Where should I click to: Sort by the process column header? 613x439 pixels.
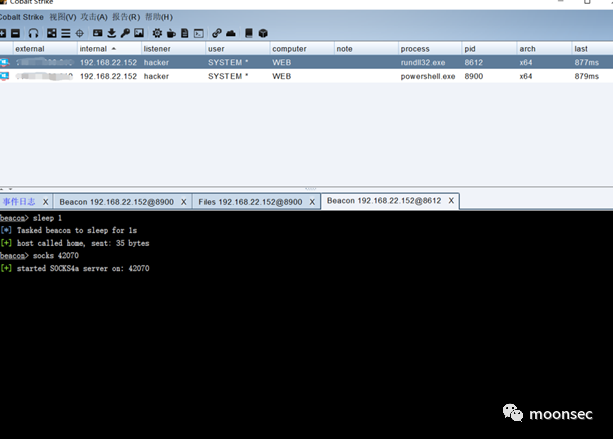coord(430,48)
